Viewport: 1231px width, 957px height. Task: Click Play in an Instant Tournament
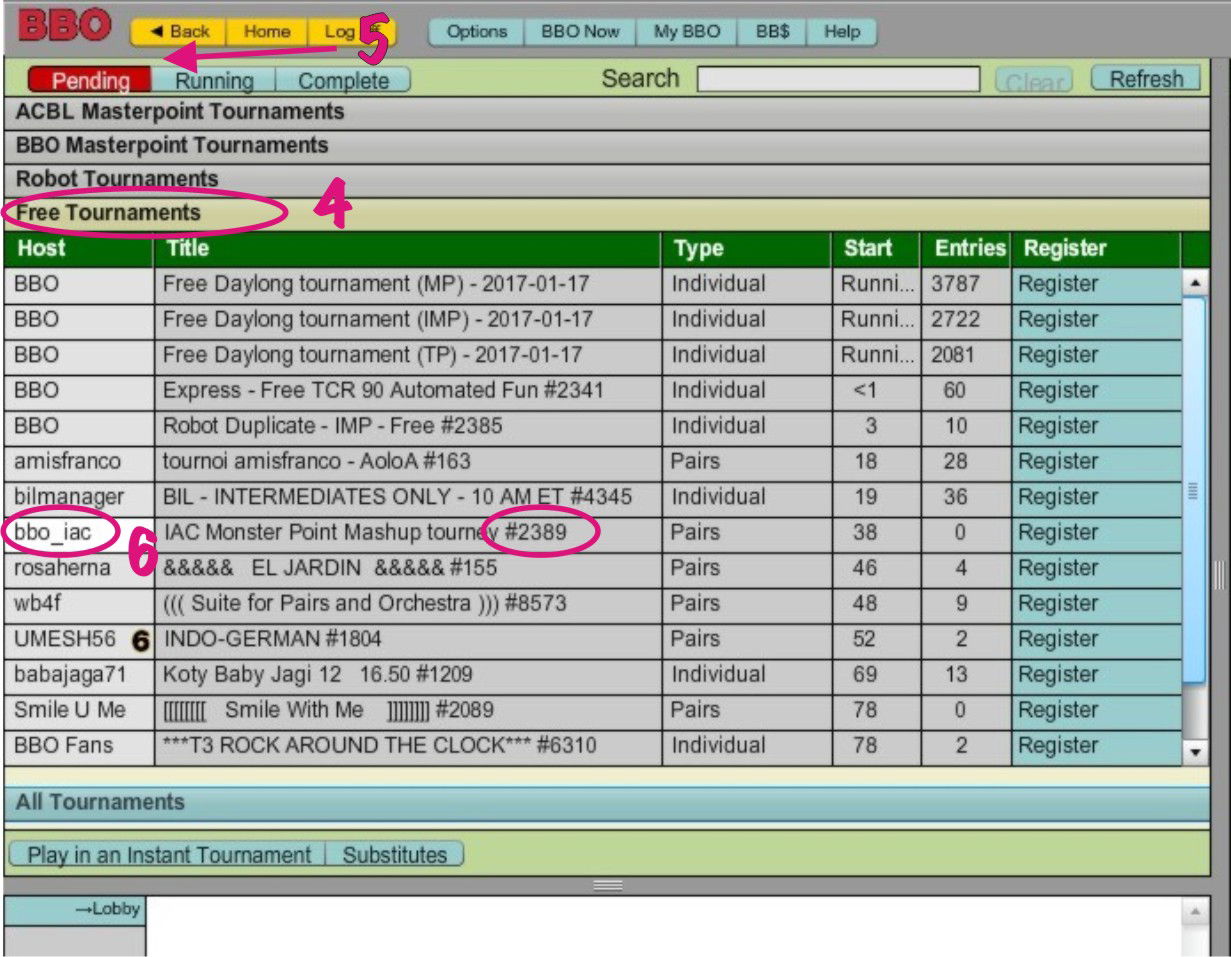(168, 855)
